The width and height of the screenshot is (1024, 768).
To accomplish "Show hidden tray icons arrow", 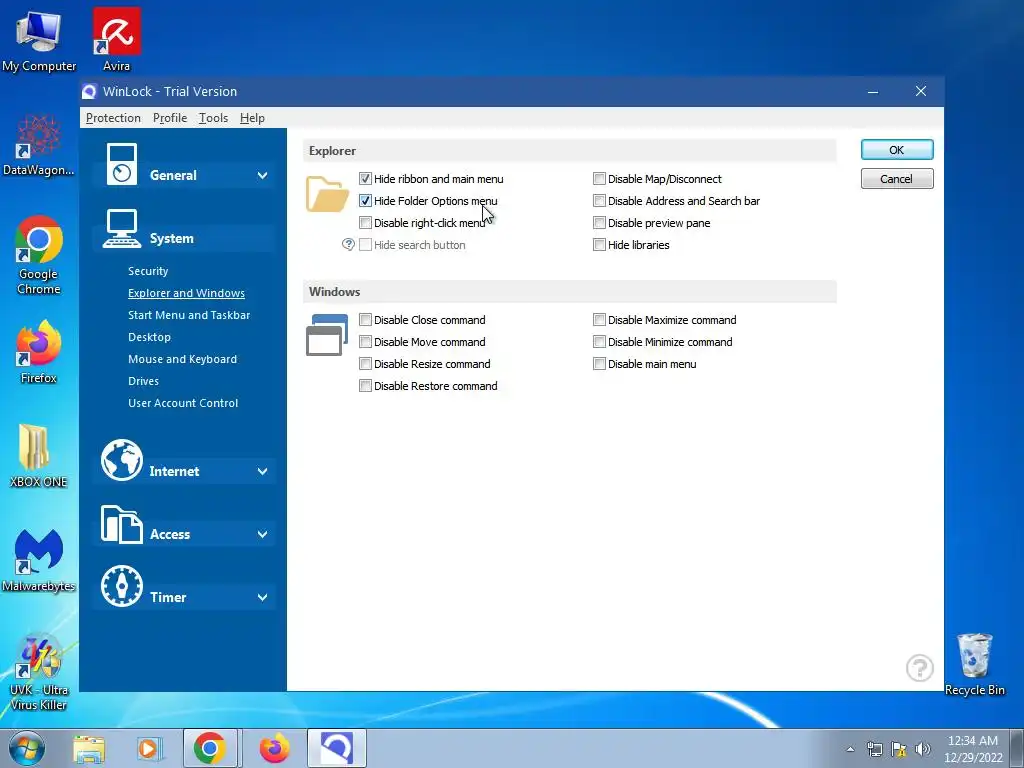I will (850, 749).
